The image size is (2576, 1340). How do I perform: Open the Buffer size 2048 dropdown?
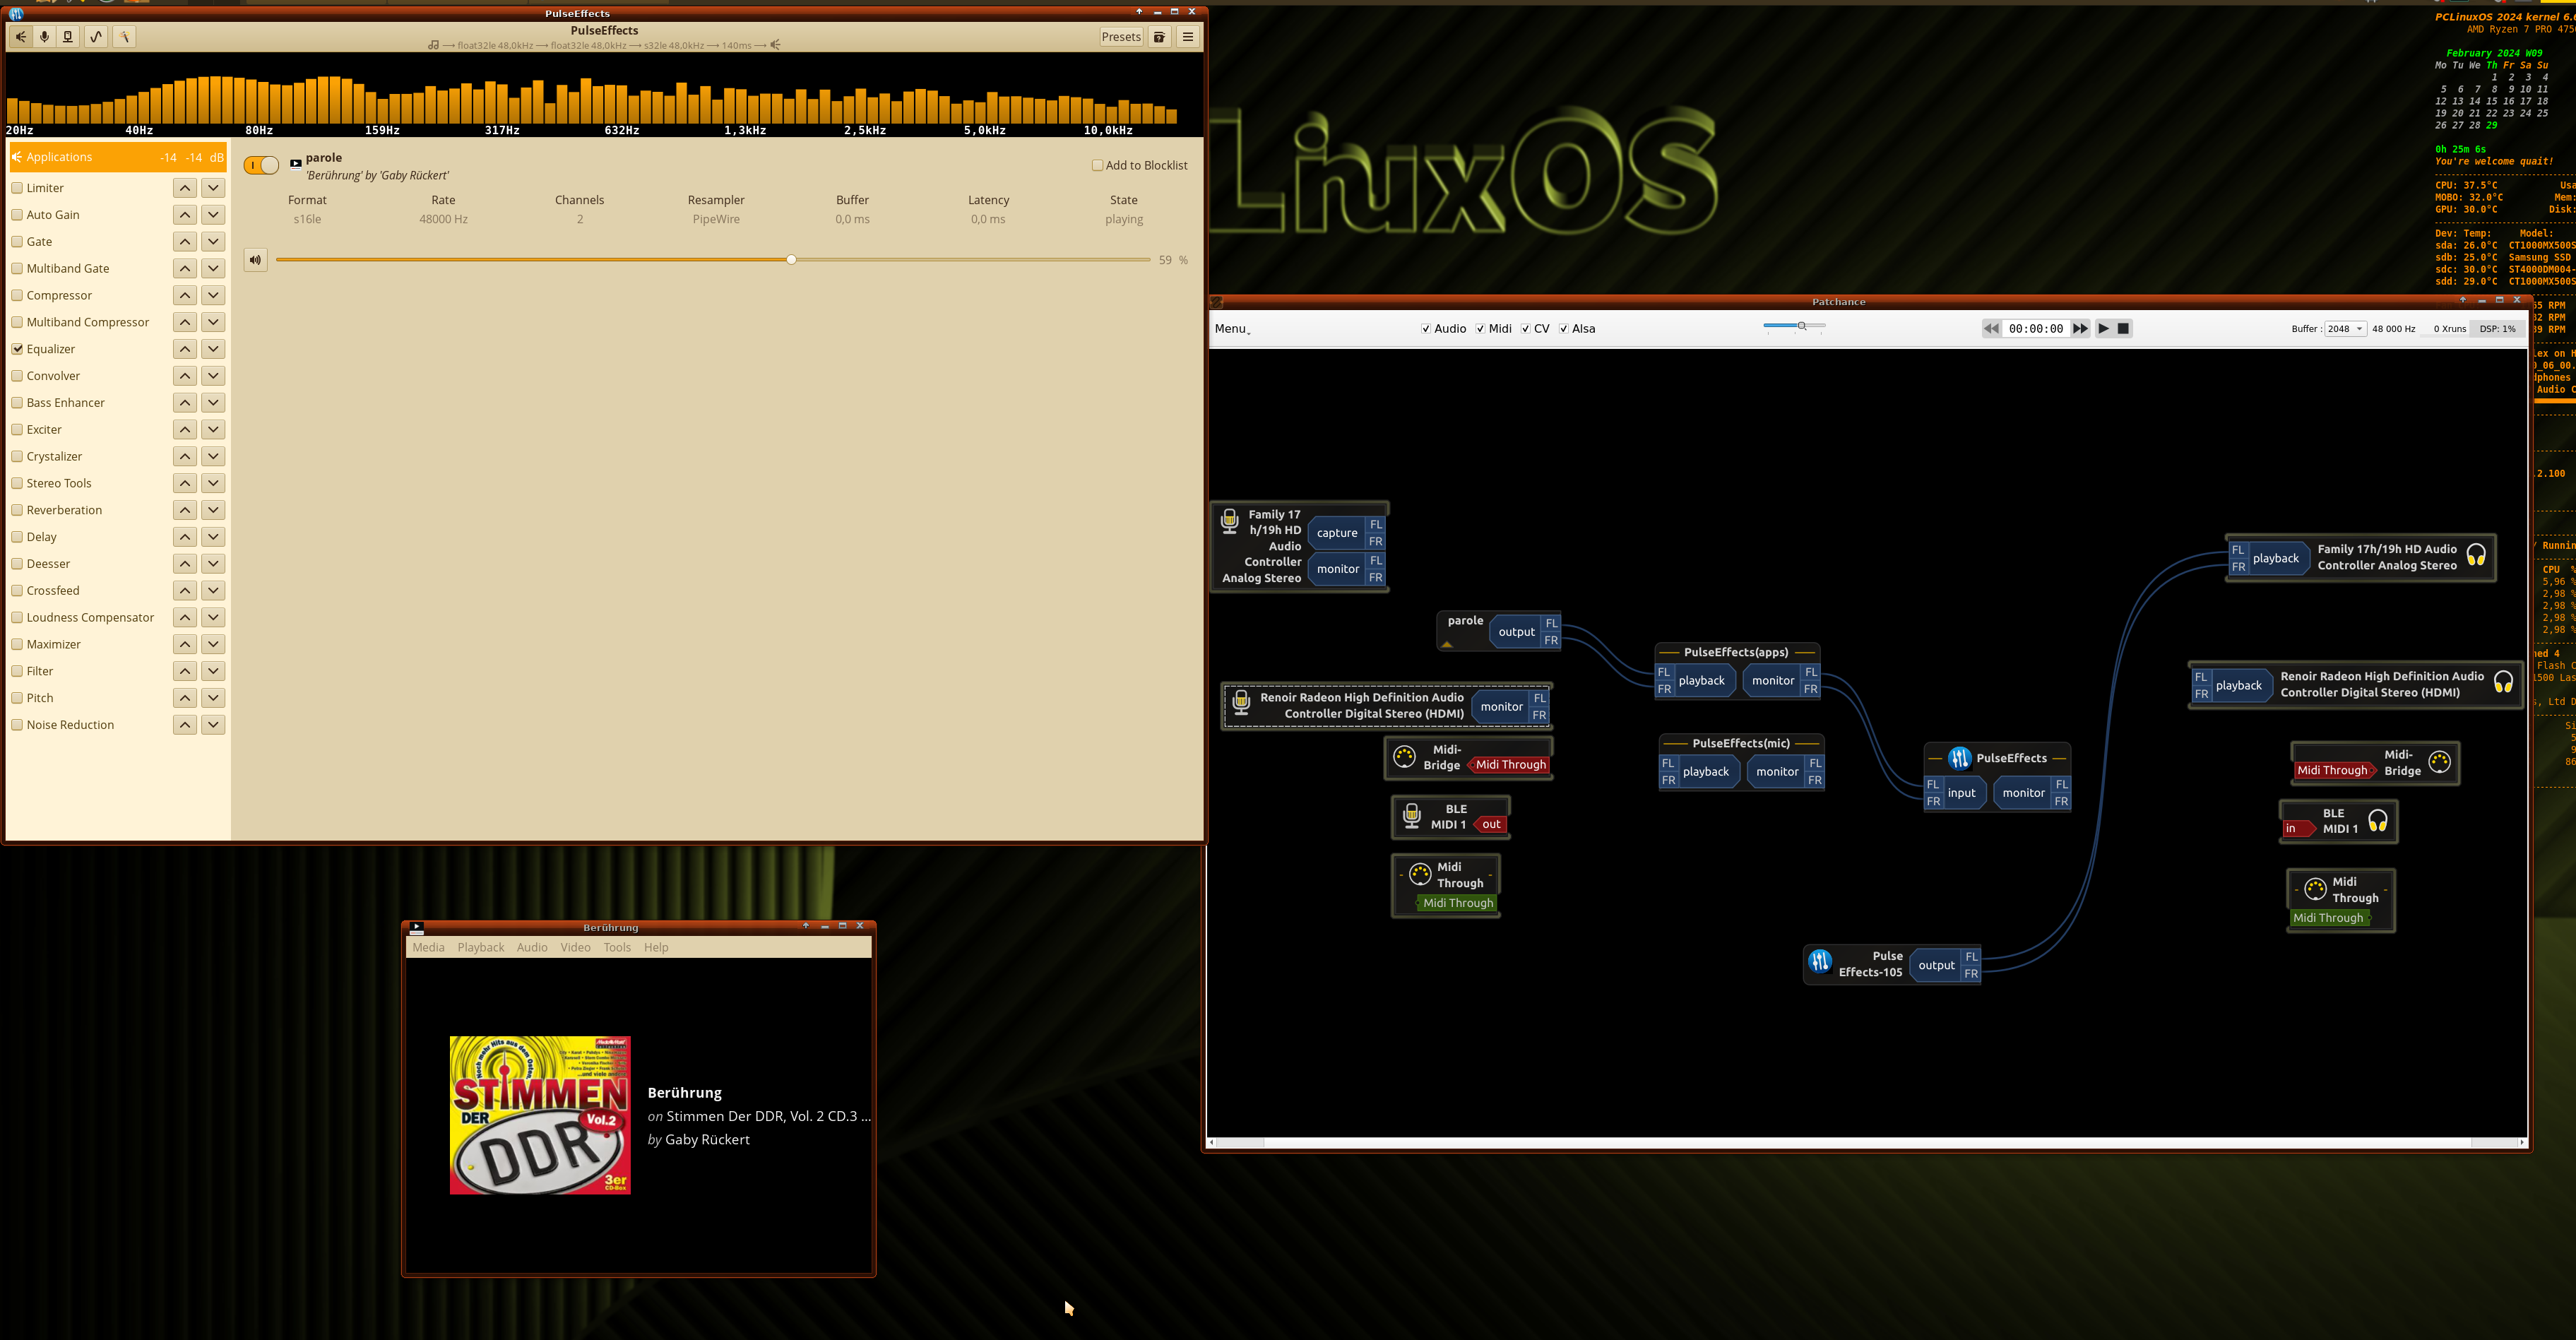2345,329
